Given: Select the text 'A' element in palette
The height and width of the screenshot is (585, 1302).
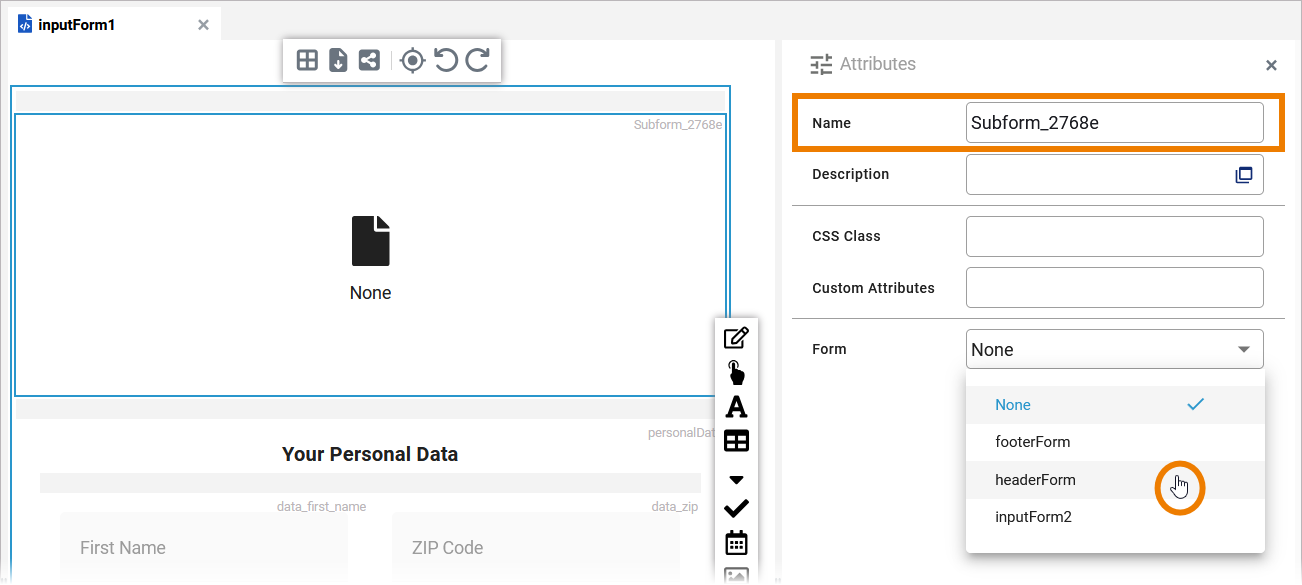Looking at the screenshot, I should (736, 407).
